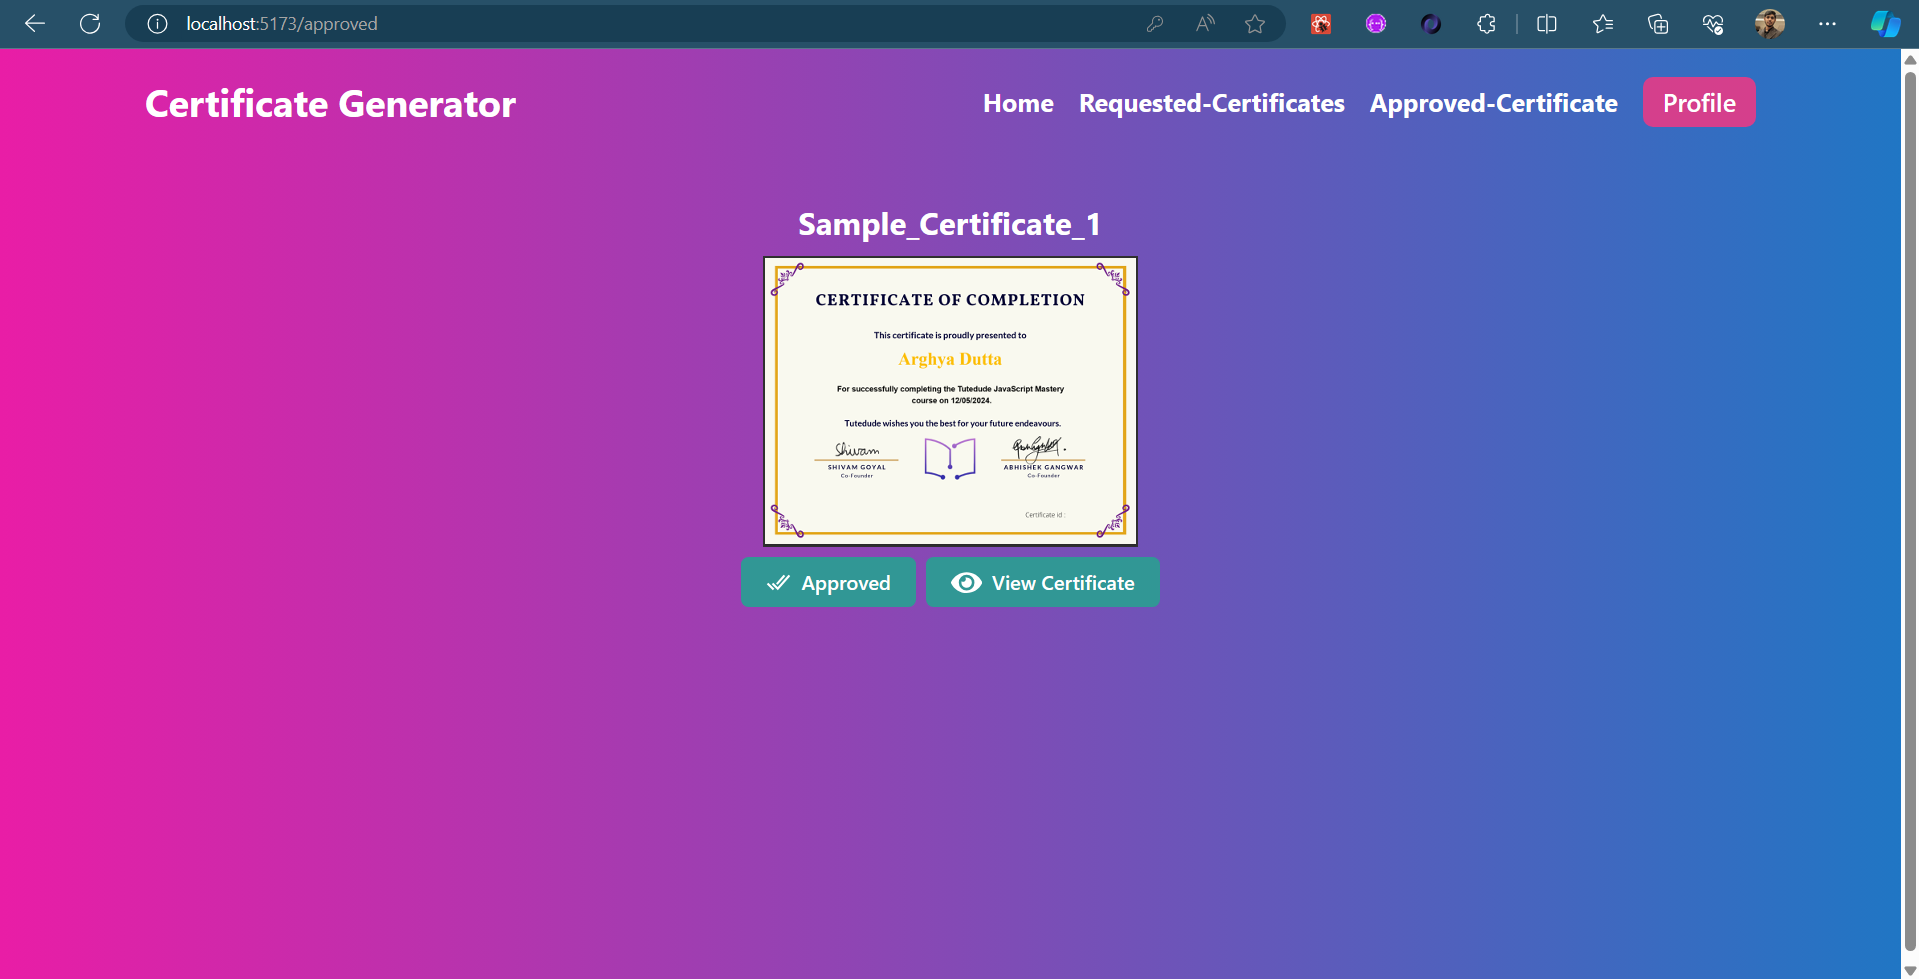1919x979 pixels.
Task: Click the scrollbar up arrow
Action: pyautogui.click(x=1910, y=59)
